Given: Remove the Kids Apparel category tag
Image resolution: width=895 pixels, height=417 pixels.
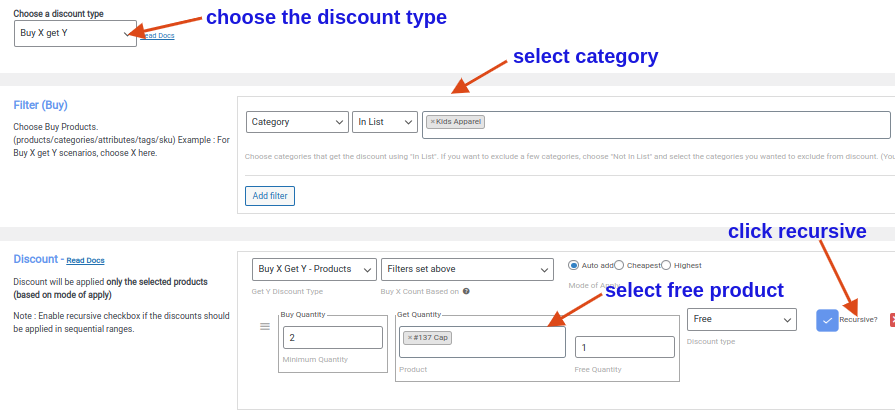Looking at the screenshot, I should coord(432,122).
